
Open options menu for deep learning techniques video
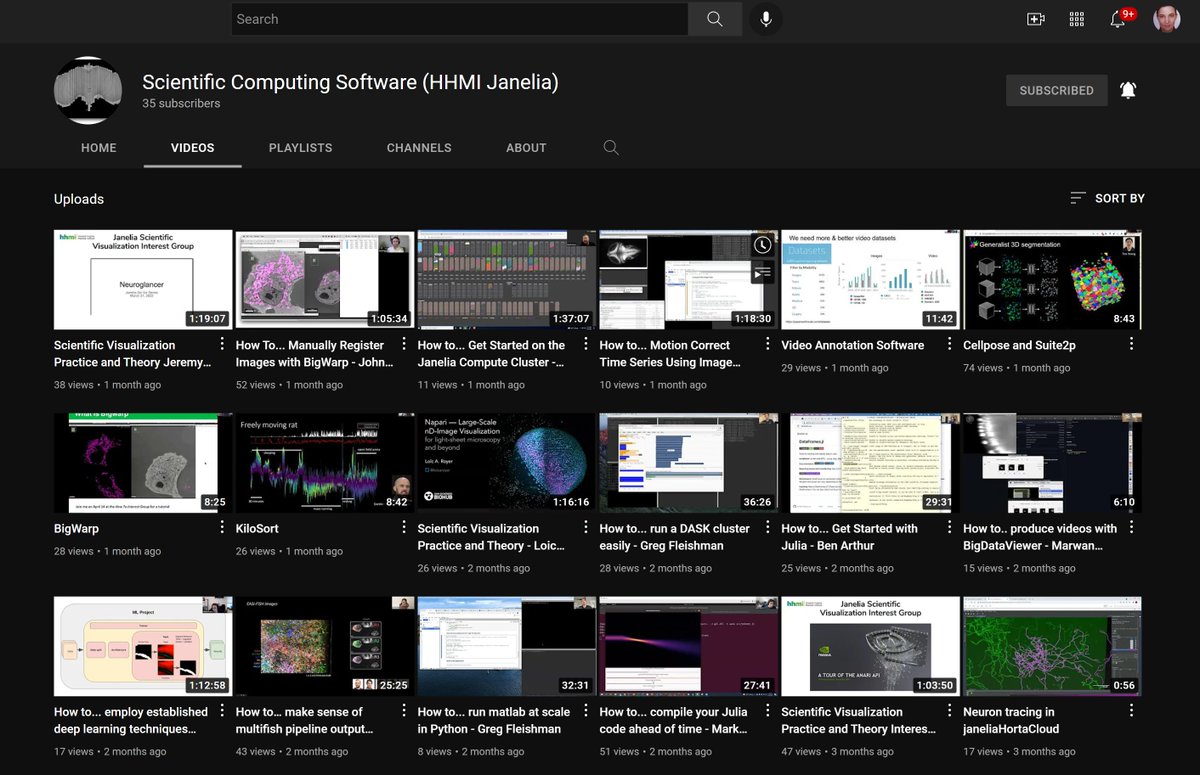(222, 711)
